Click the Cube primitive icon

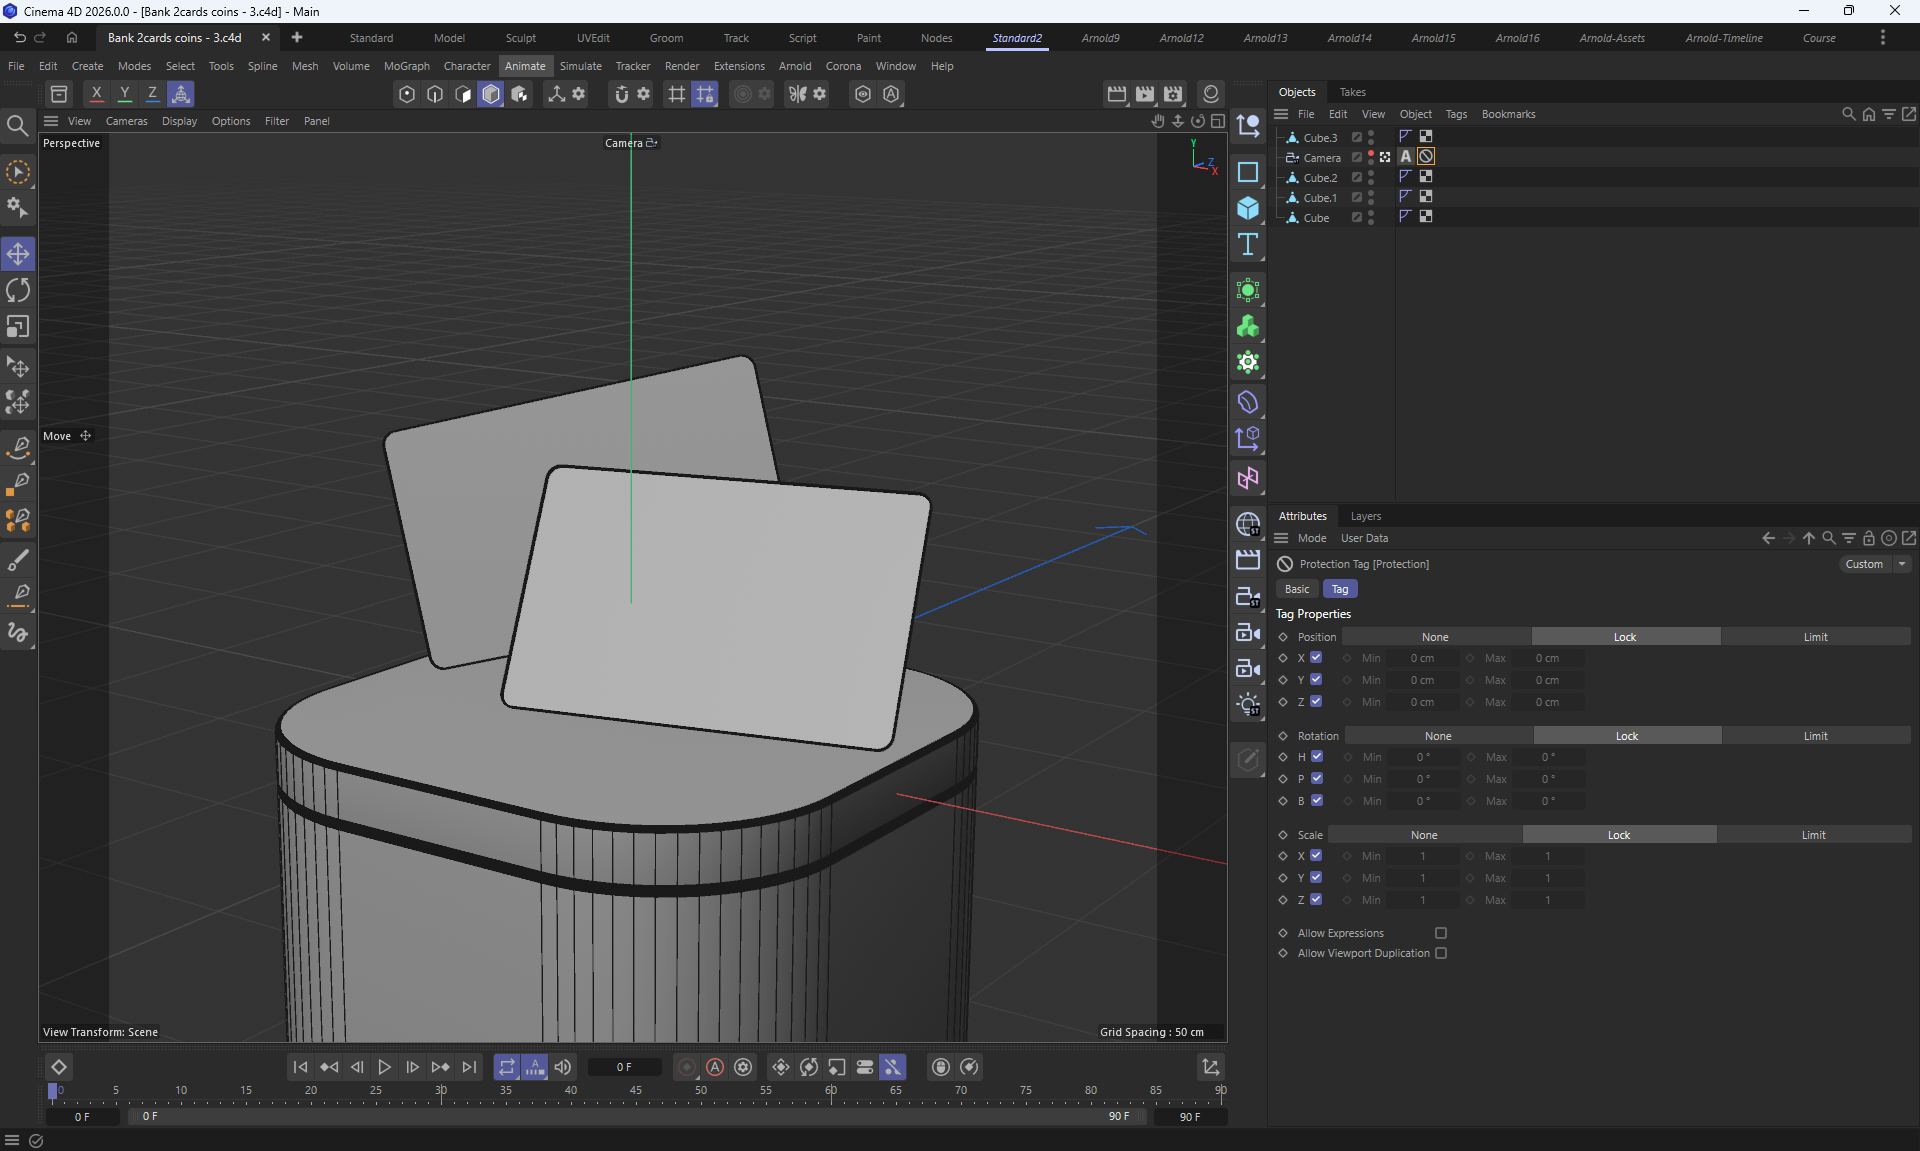point(1247,208)
